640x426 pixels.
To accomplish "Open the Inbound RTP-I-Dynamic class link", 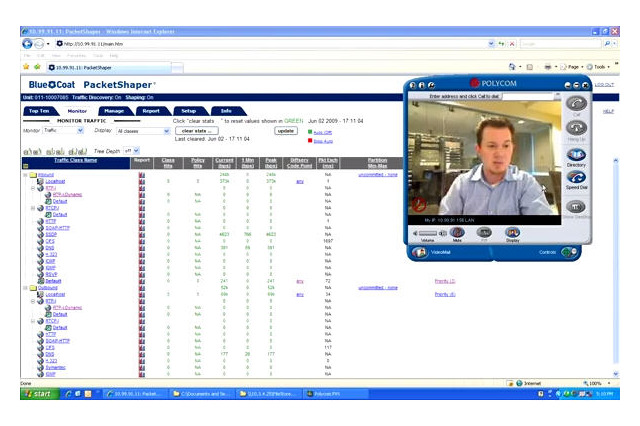I will [x=67, y=195].
